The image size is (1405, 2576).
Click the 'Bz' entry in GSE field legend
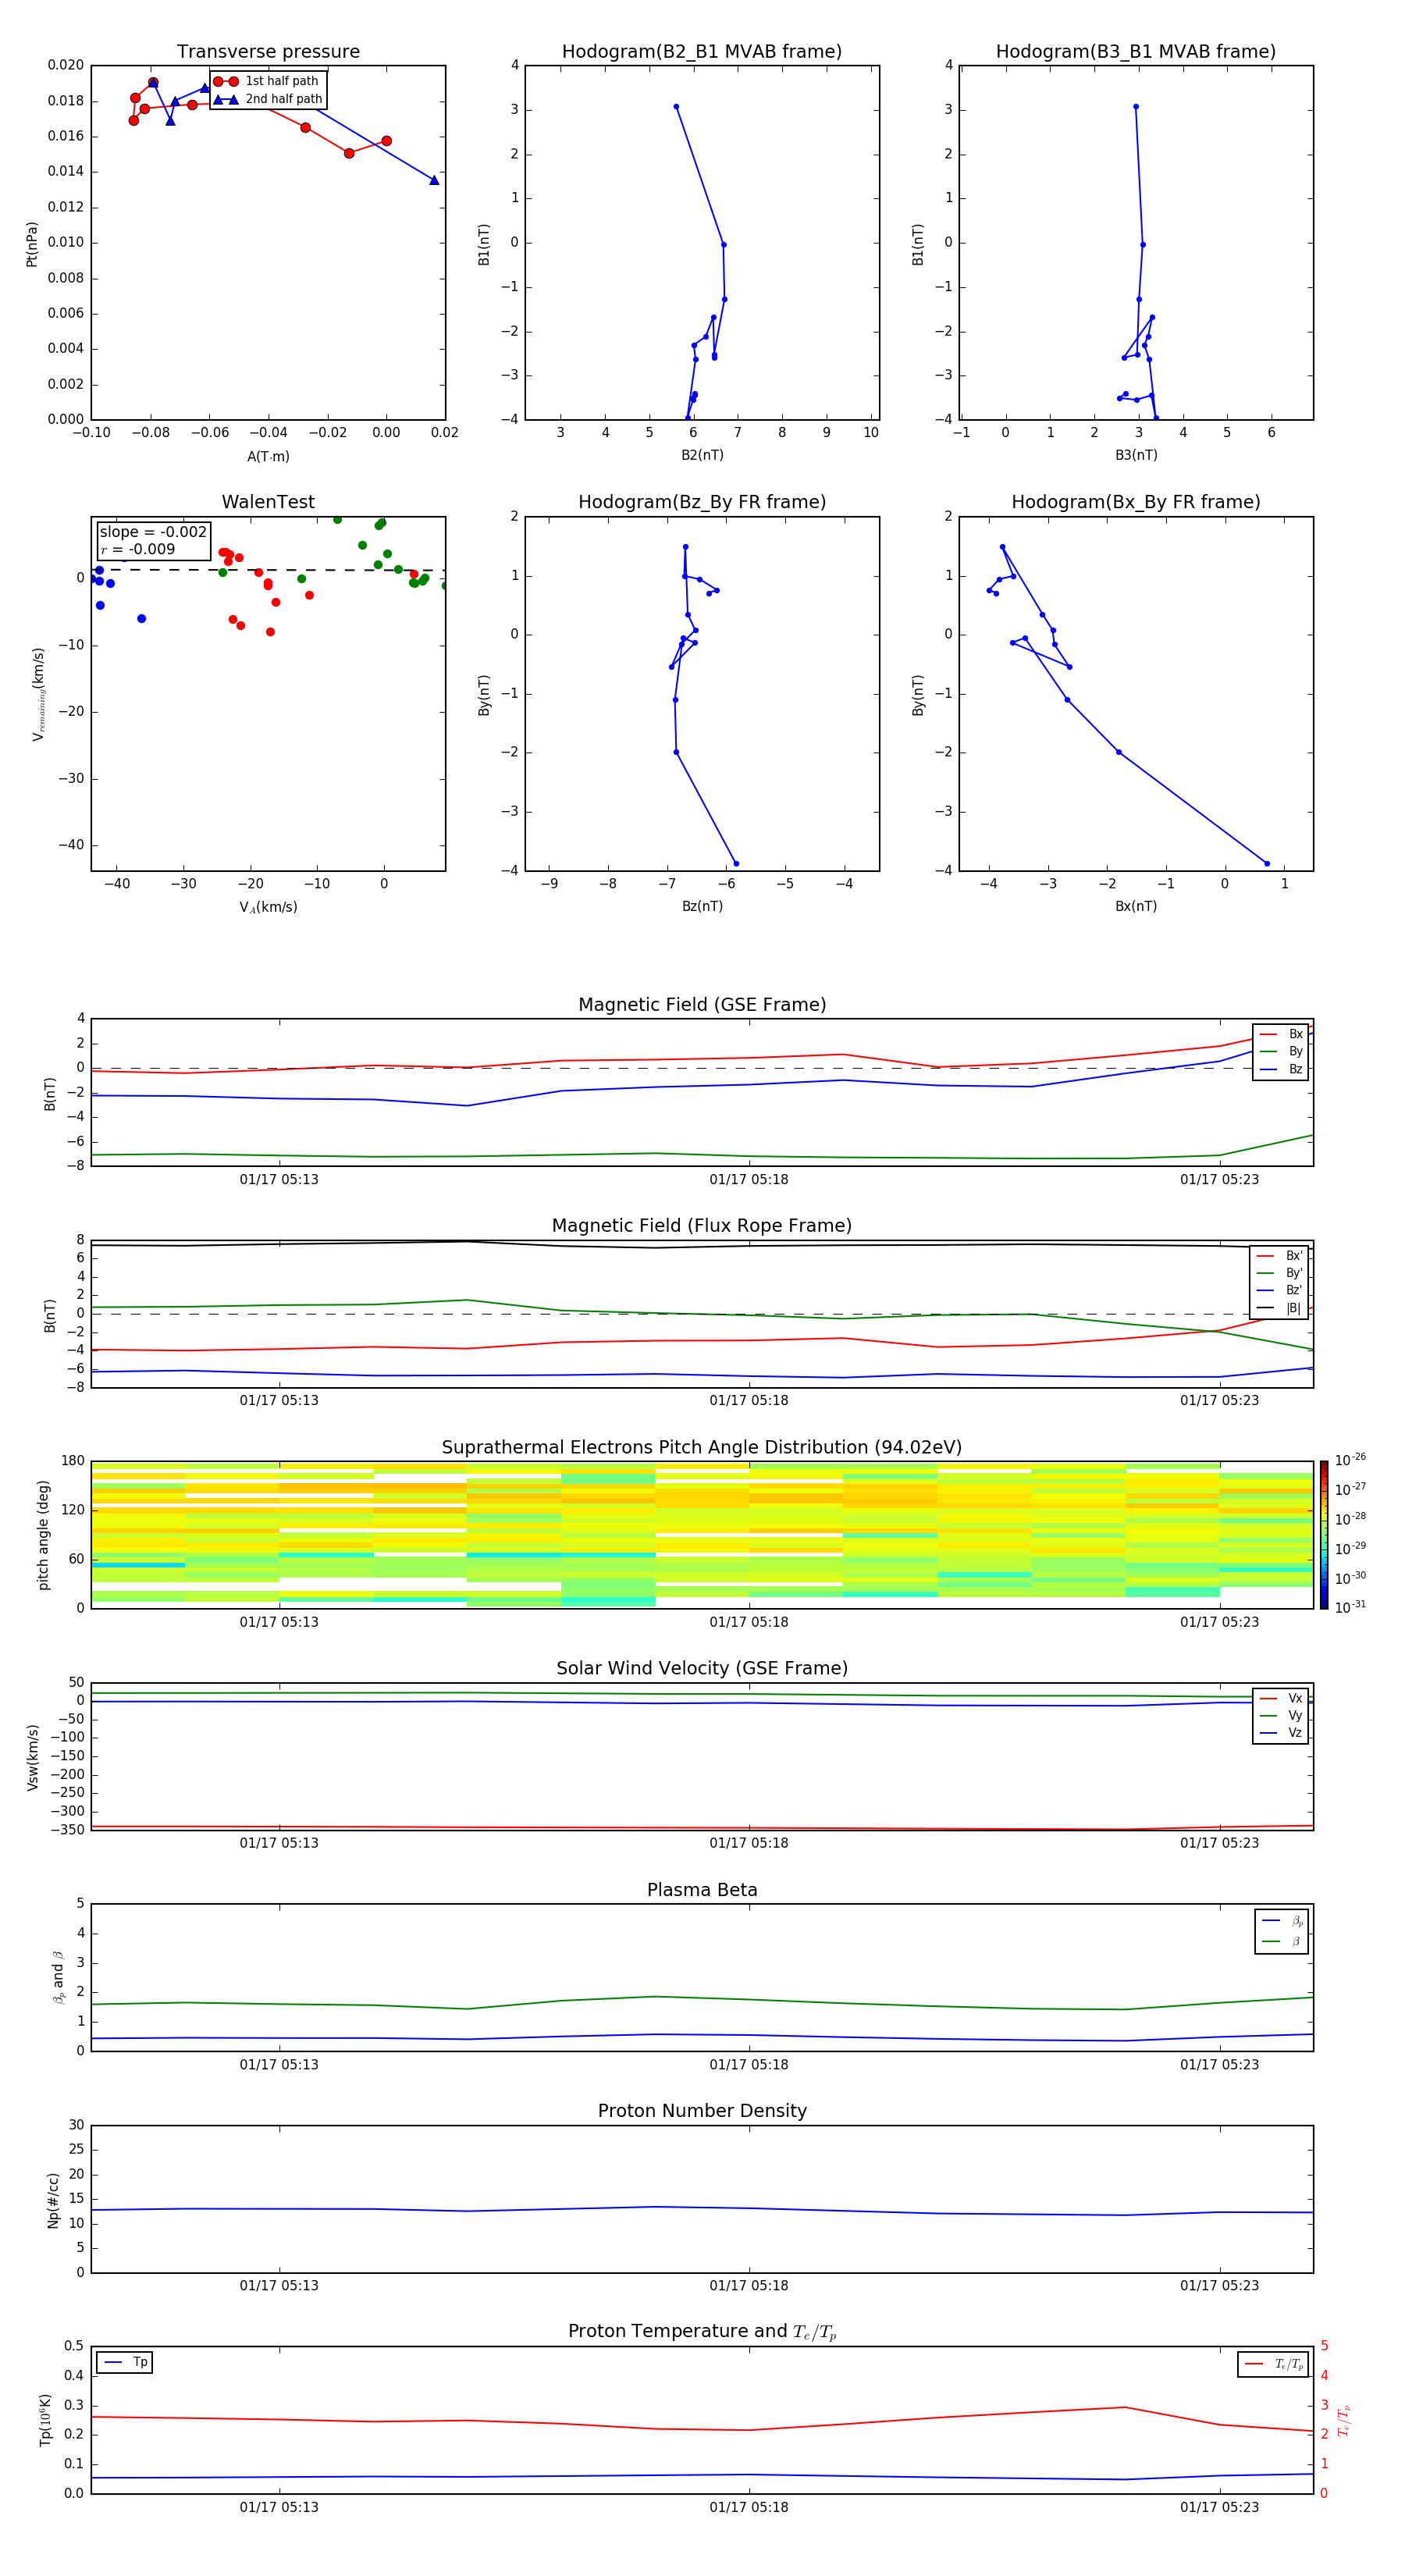1281,1070
